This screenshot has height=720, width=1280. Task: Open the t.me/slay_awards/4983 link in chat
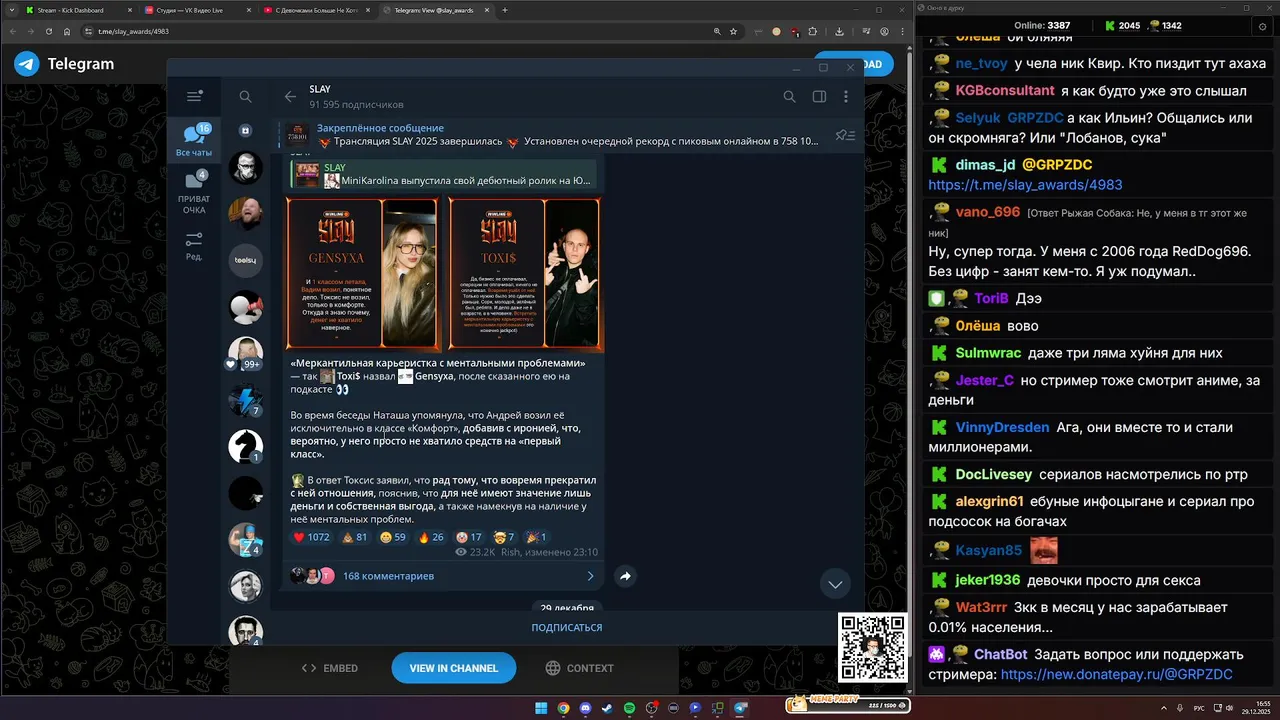coord(1025,185)
